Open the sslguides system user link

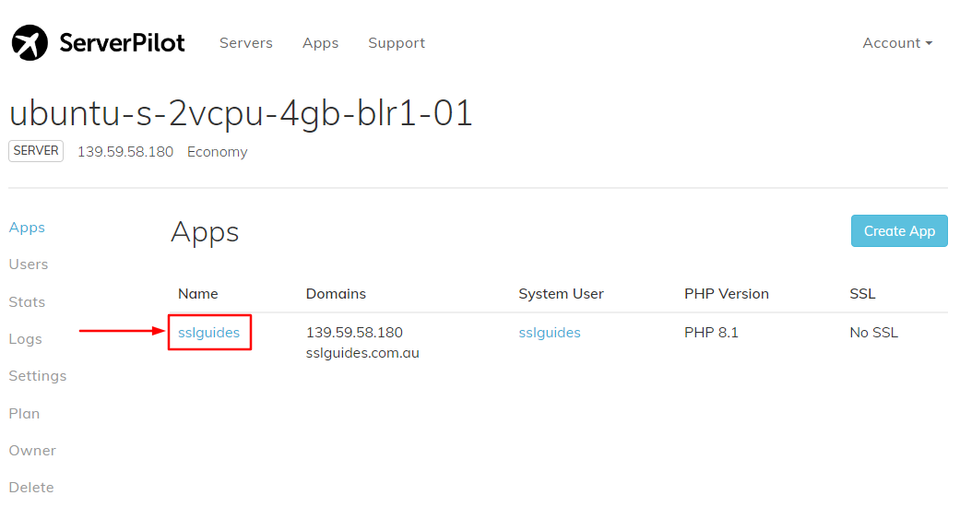(549, 332)
